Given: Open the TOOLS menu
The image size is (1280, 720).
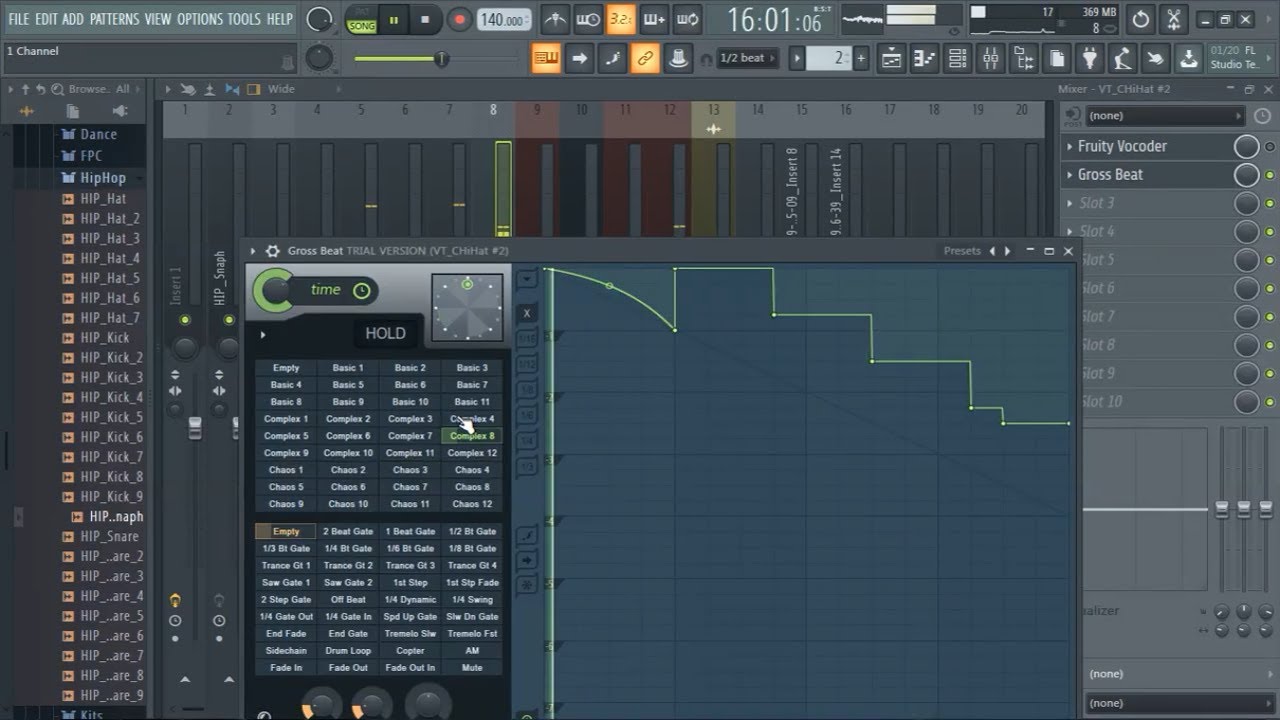Looking at the screenshot, I should (x=244, y=19).
